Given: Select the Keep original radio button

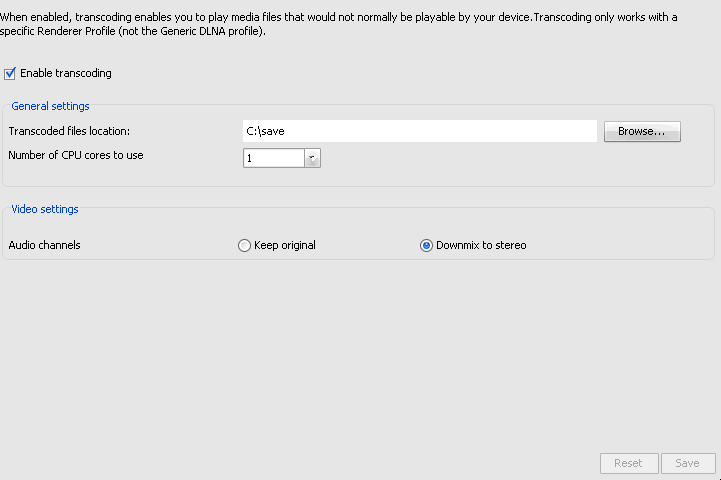Looking at the screenshot, I should (244, 245).
